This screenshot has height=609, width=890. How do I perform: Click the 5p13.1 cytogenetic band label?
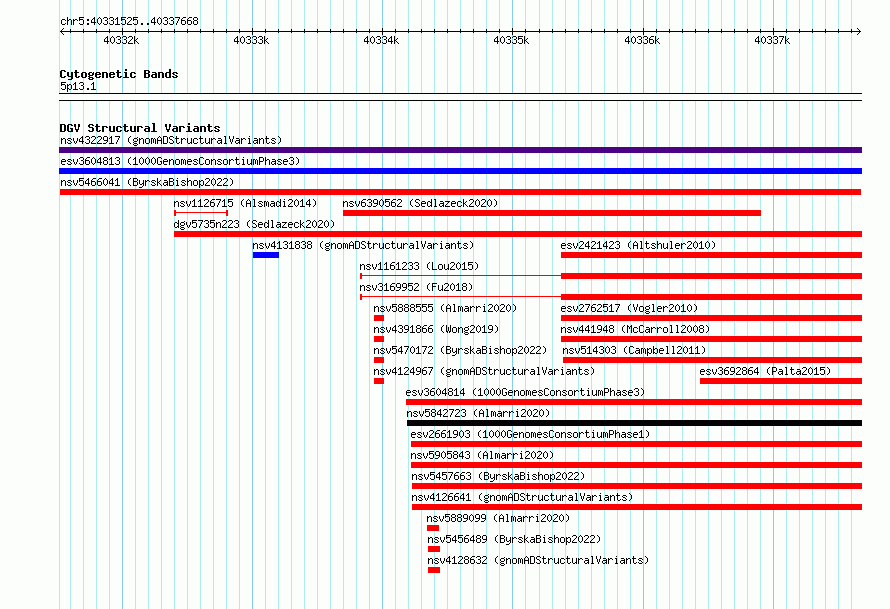(78, 86)
